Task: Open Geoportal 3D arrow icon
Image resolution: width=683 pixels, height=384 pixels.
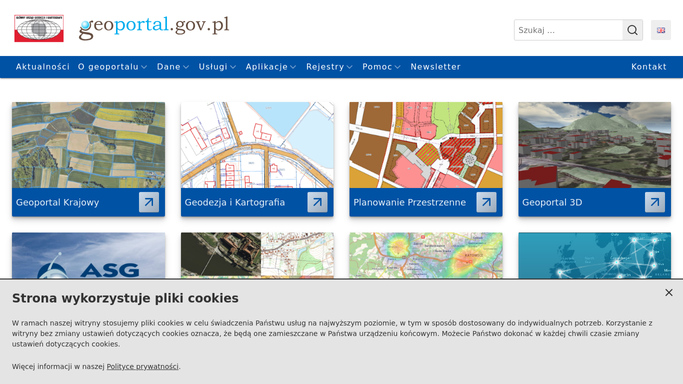Action: point(655,202)
